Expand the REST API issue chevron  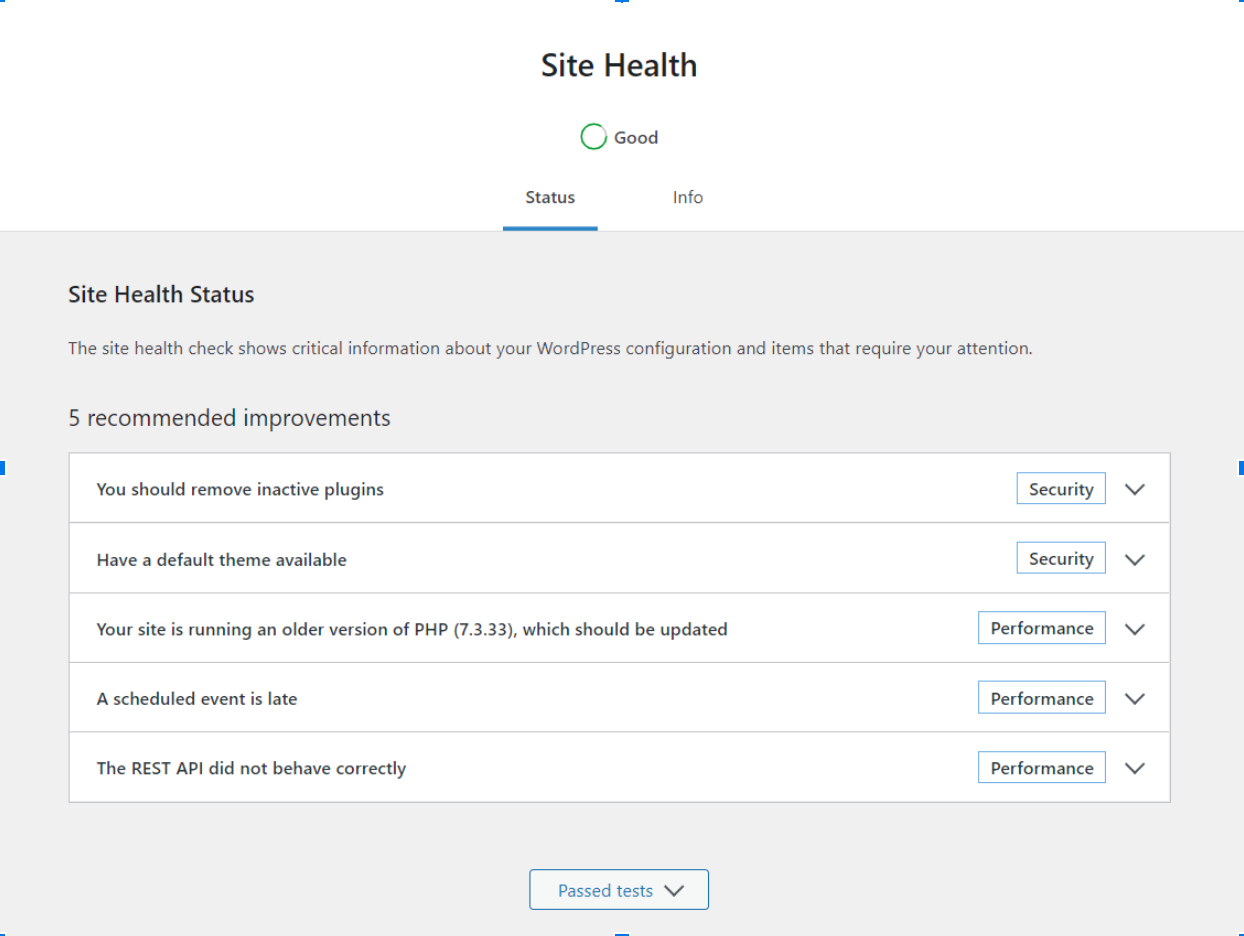[1134, 768]
